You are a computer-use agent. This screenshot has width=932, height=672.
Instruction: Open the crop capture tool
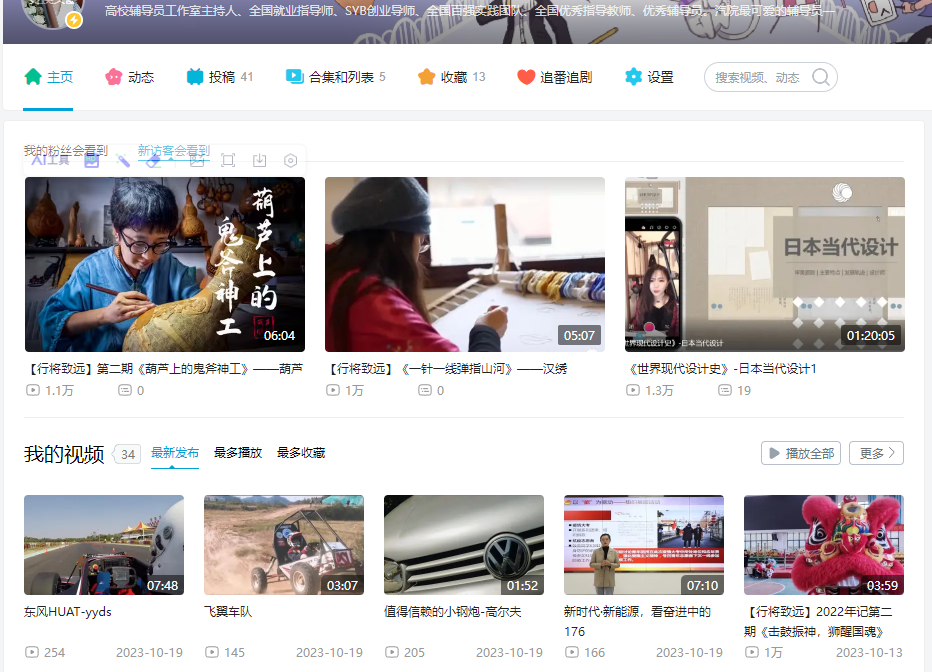(228, 160)
